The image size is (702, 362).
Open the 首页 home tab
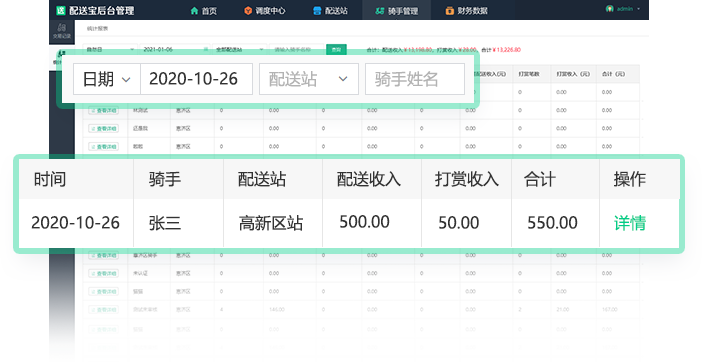(204, 11)
